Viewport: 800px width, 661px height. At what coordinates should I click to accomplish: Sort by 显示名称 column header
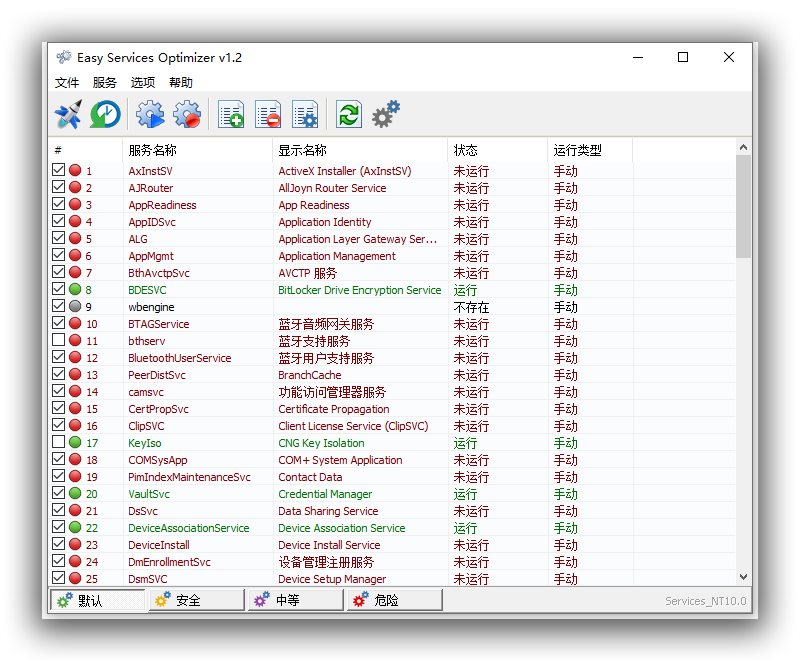click(x=360, y=150)
